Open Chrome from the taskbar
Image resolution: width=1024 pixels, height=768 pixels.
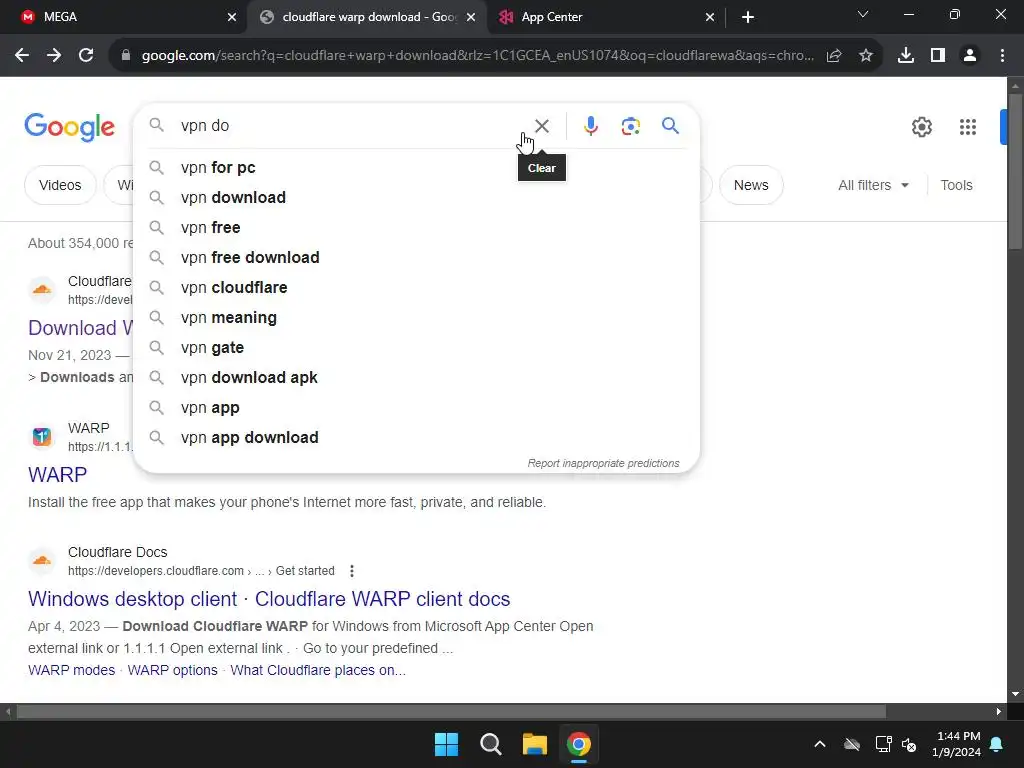(x=579, y=744)
